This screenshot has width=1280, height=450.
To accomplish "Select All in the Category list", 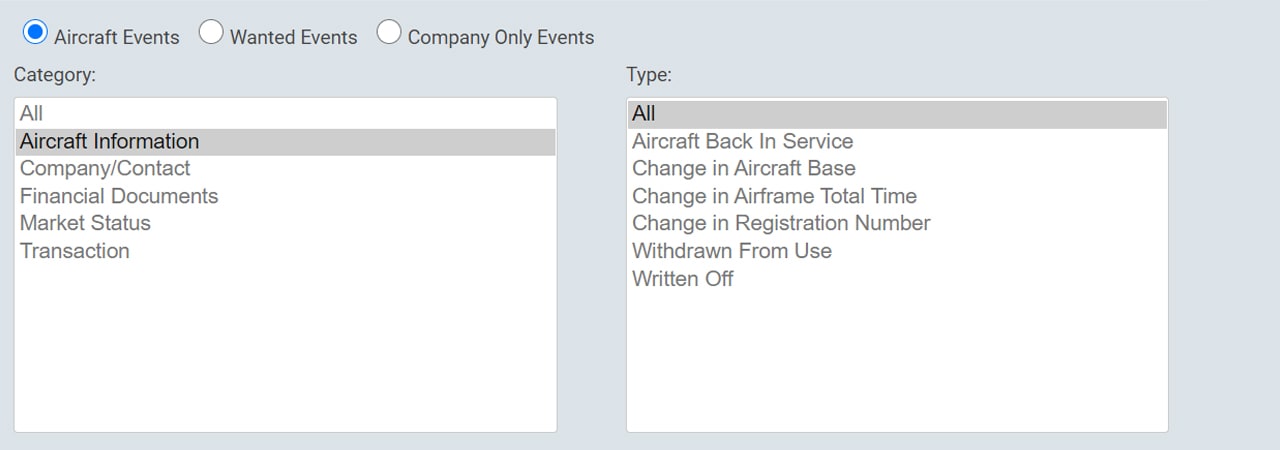I will pyautogui.click(x=285, y=114).
